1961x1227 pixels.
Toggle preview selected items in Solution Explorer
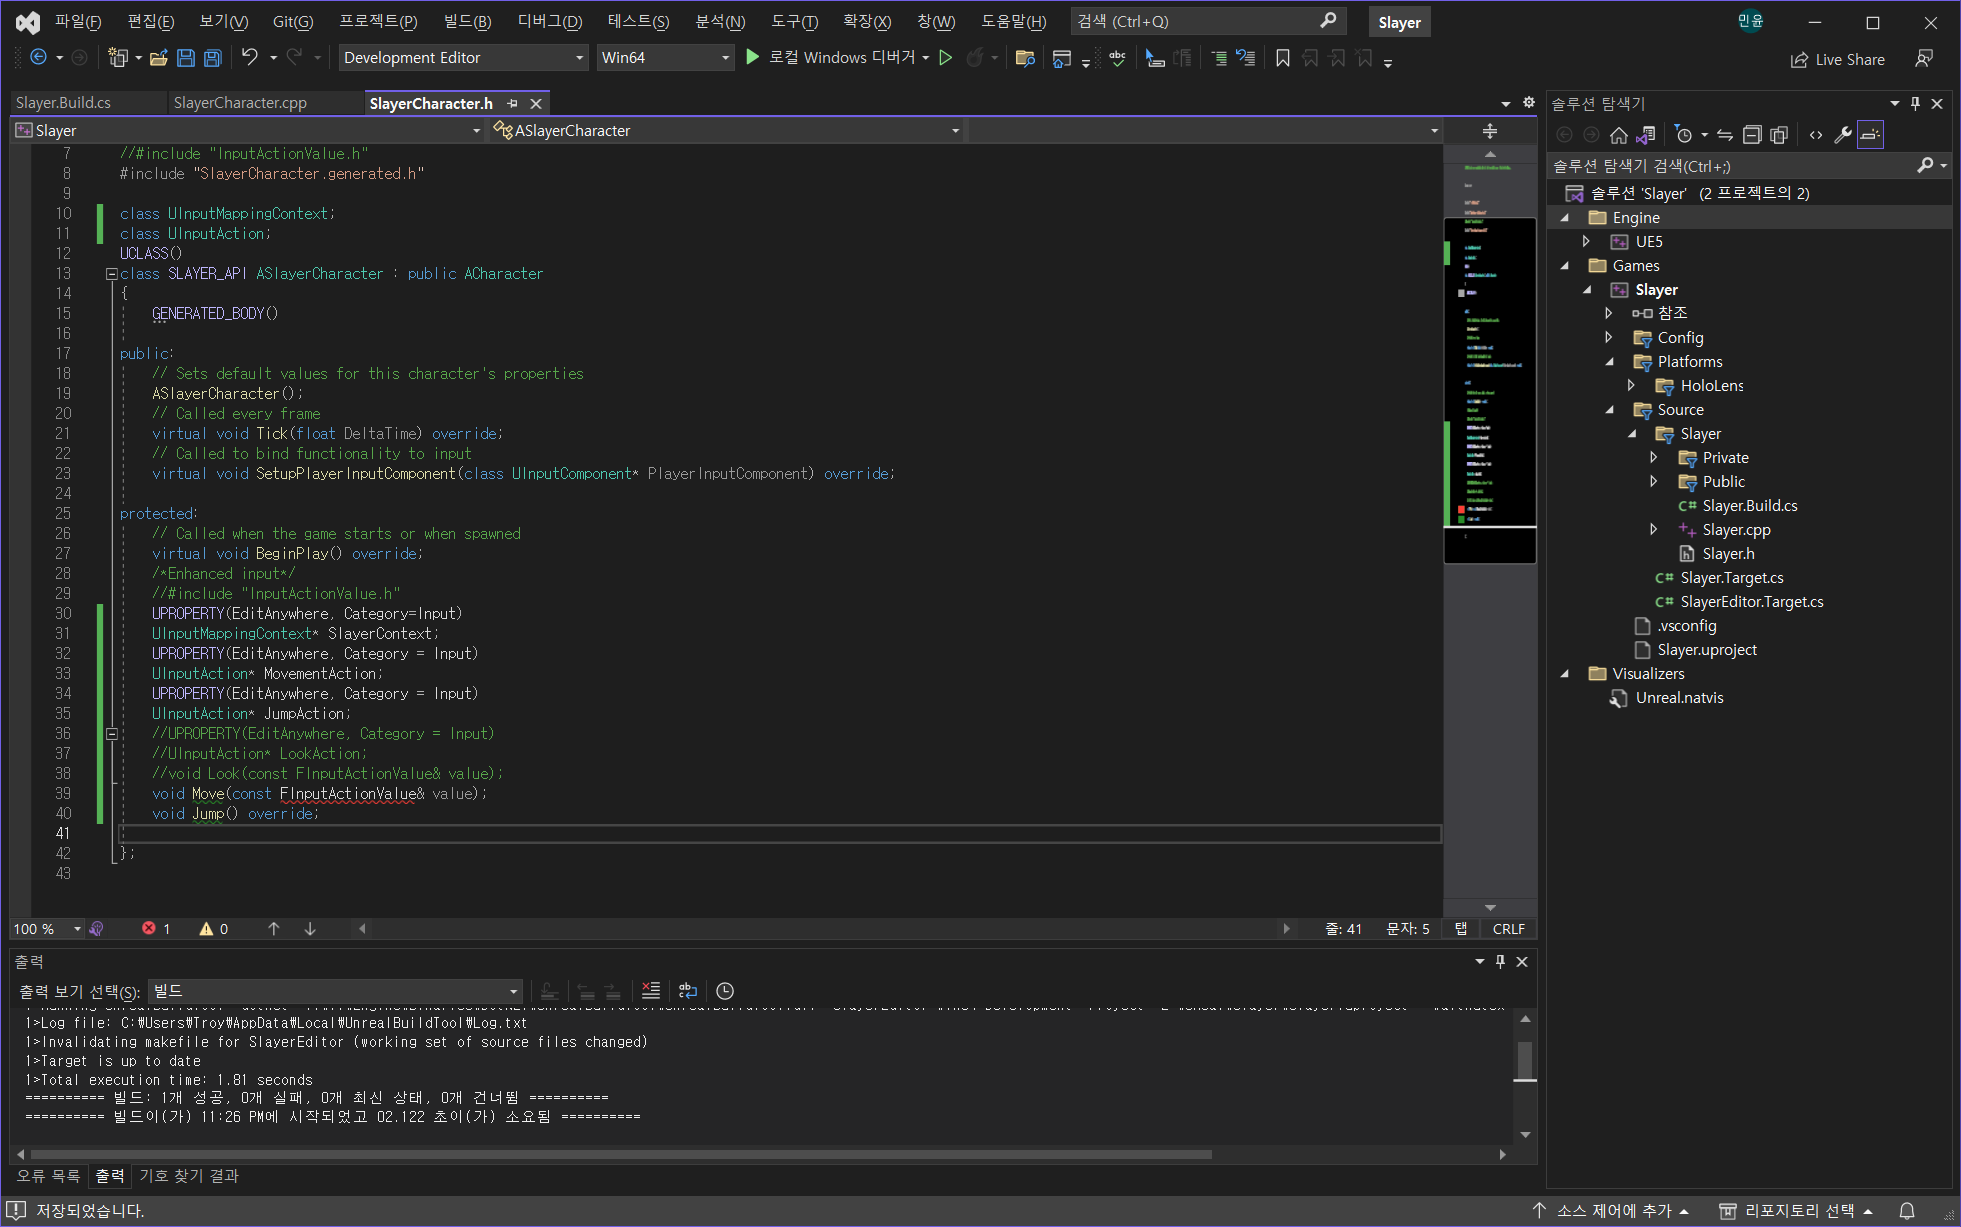click(x=1870, y=135)
